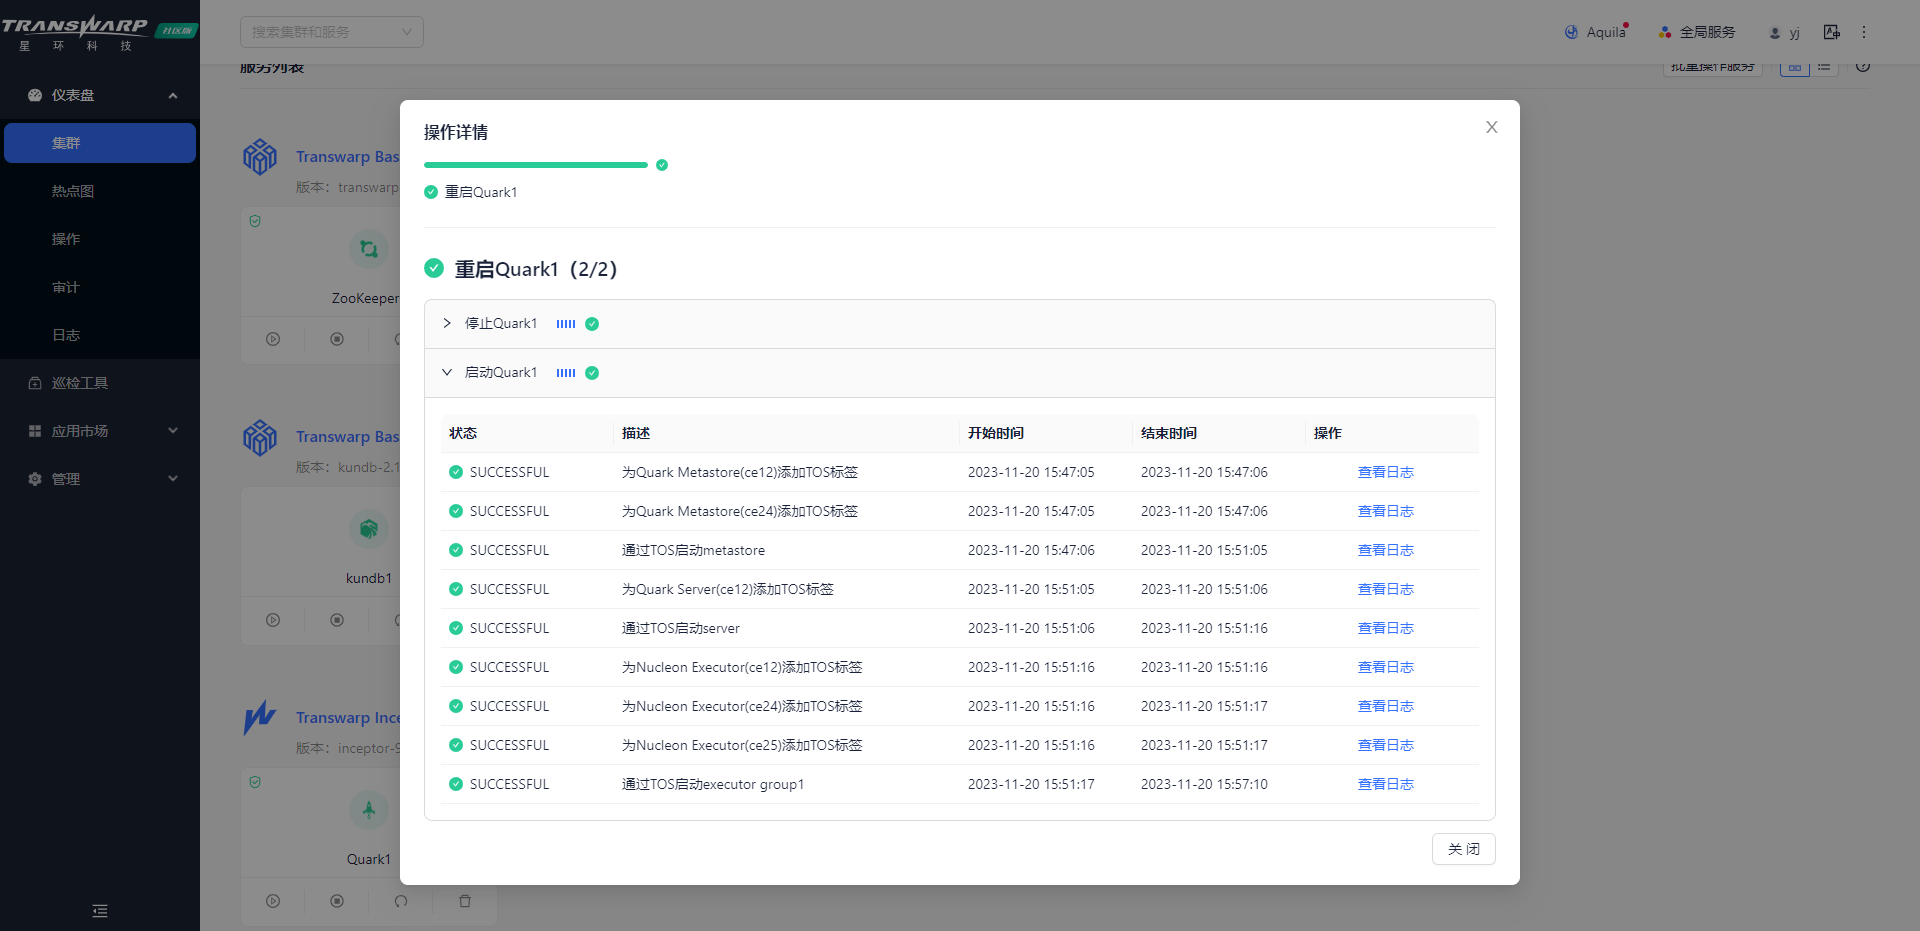1920x931 pixels.
Task: Open log for 通过TOS启动metastore
Action: tap(1385, 550)
